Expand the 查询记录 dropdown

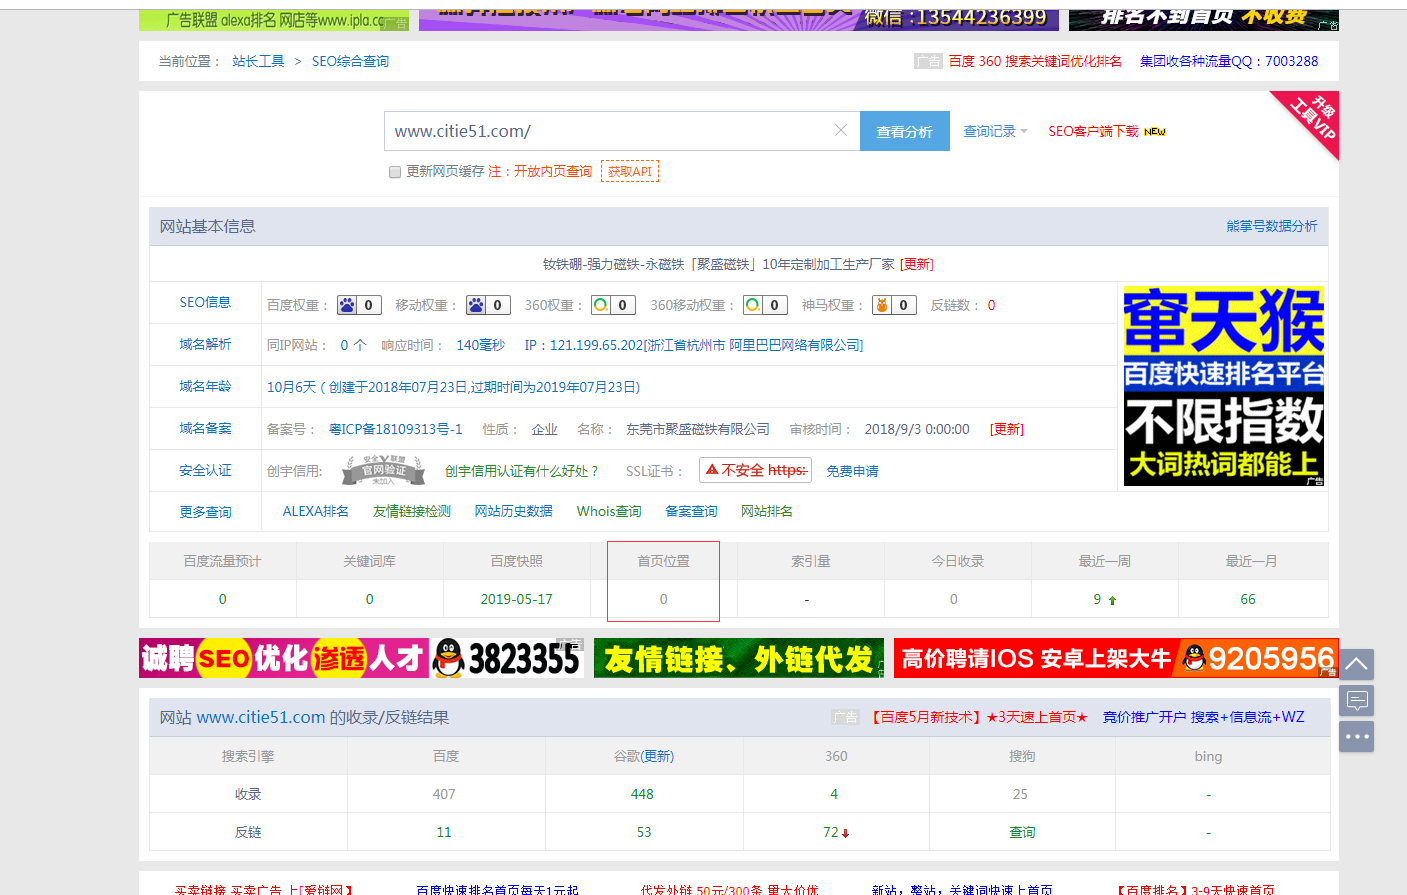click(995, 131)
